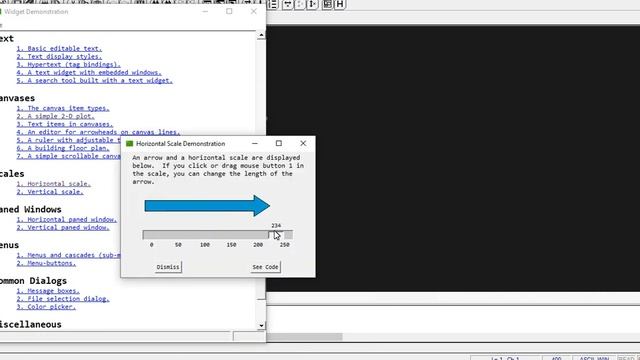Open the 'Message boxes' demo link
This screenshot has height=360, width=640.
coord(48,291)
